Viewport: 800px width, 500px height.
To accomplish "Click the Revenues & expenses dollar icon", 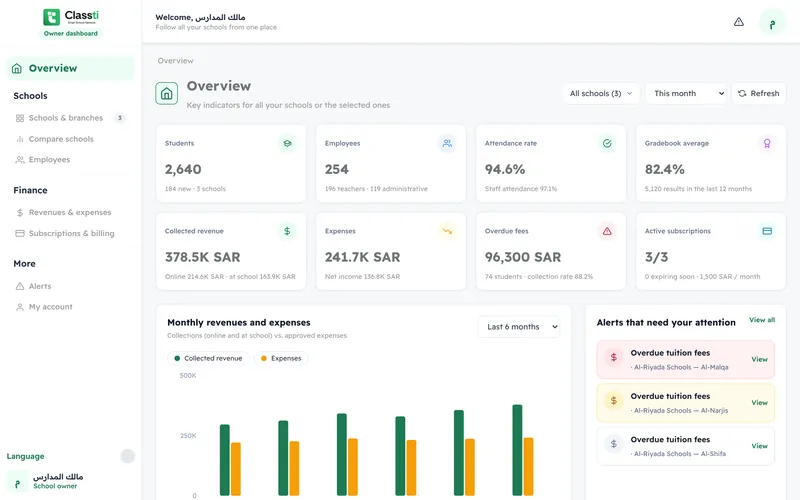I will coord(20,212).
